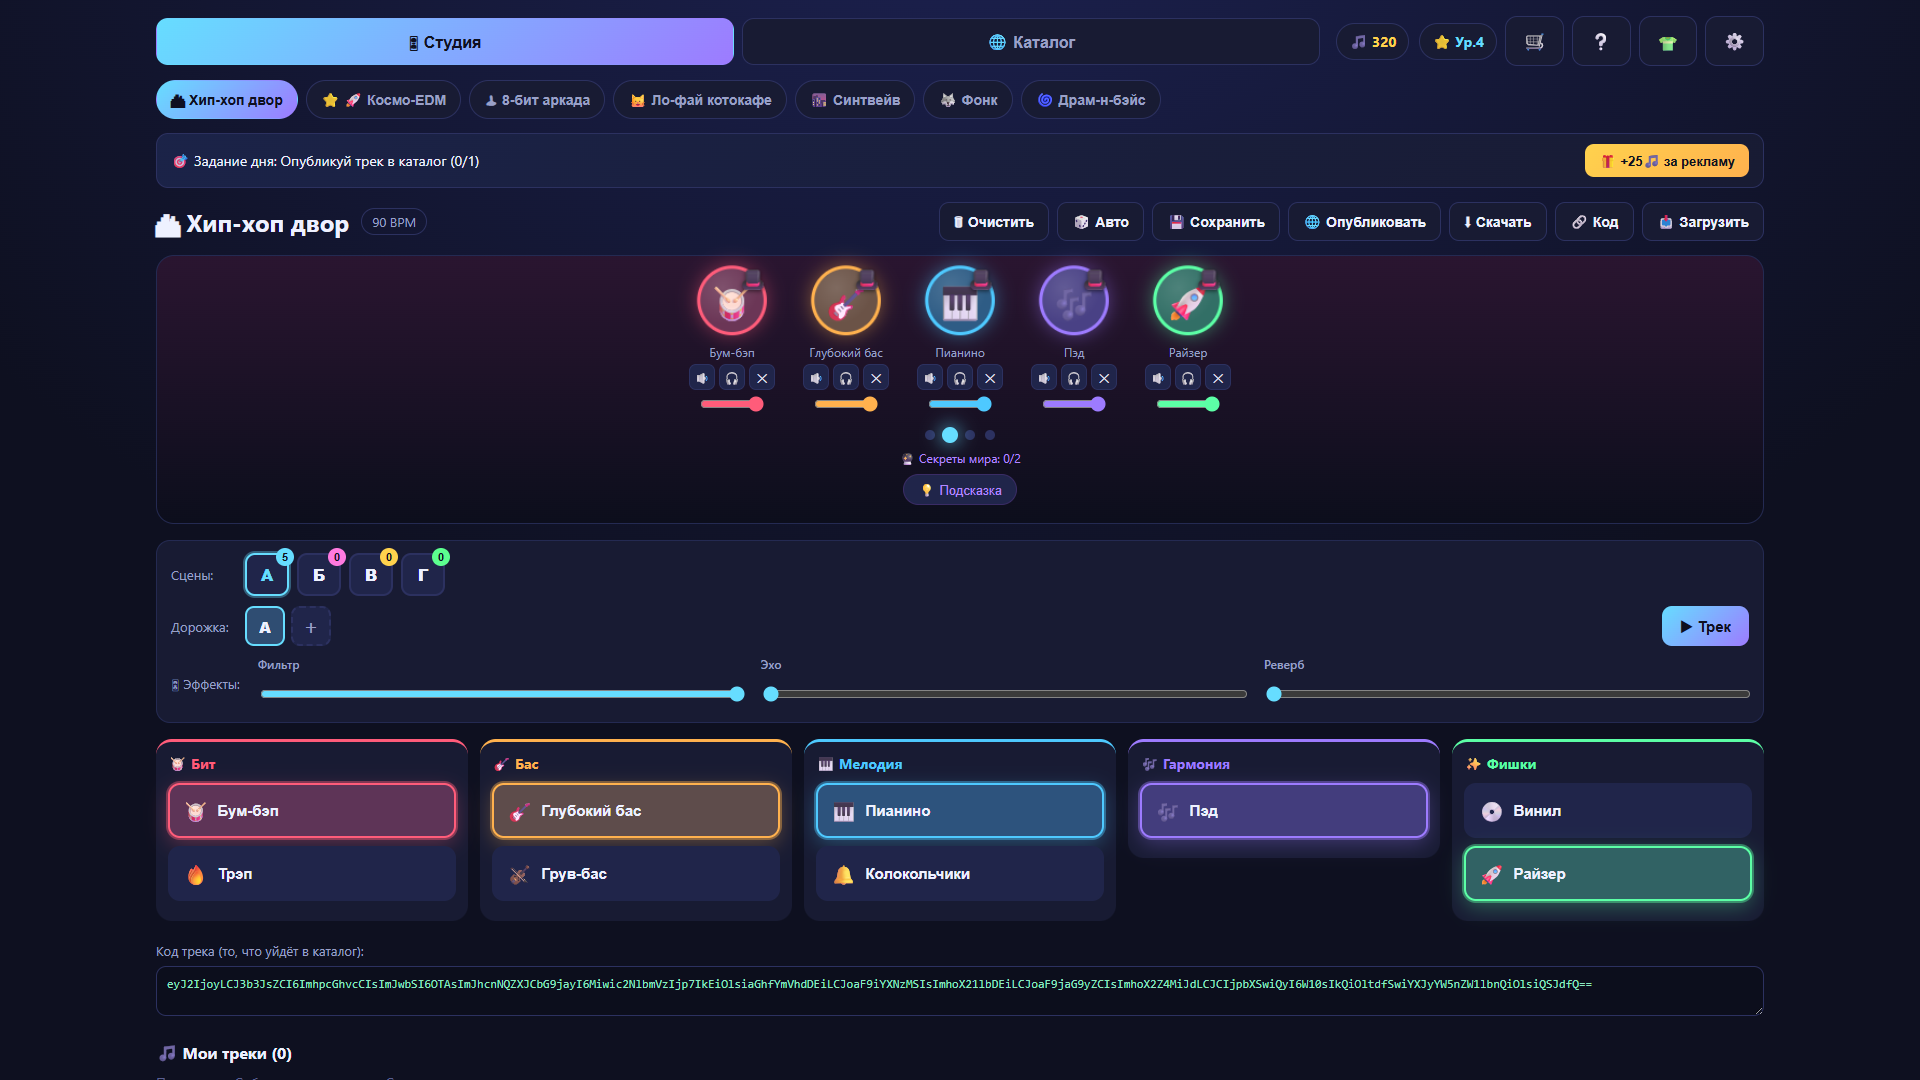Viewport: 1920px width, 1080px height.
Task: Select the Фонк world
Action: [968, 100]
